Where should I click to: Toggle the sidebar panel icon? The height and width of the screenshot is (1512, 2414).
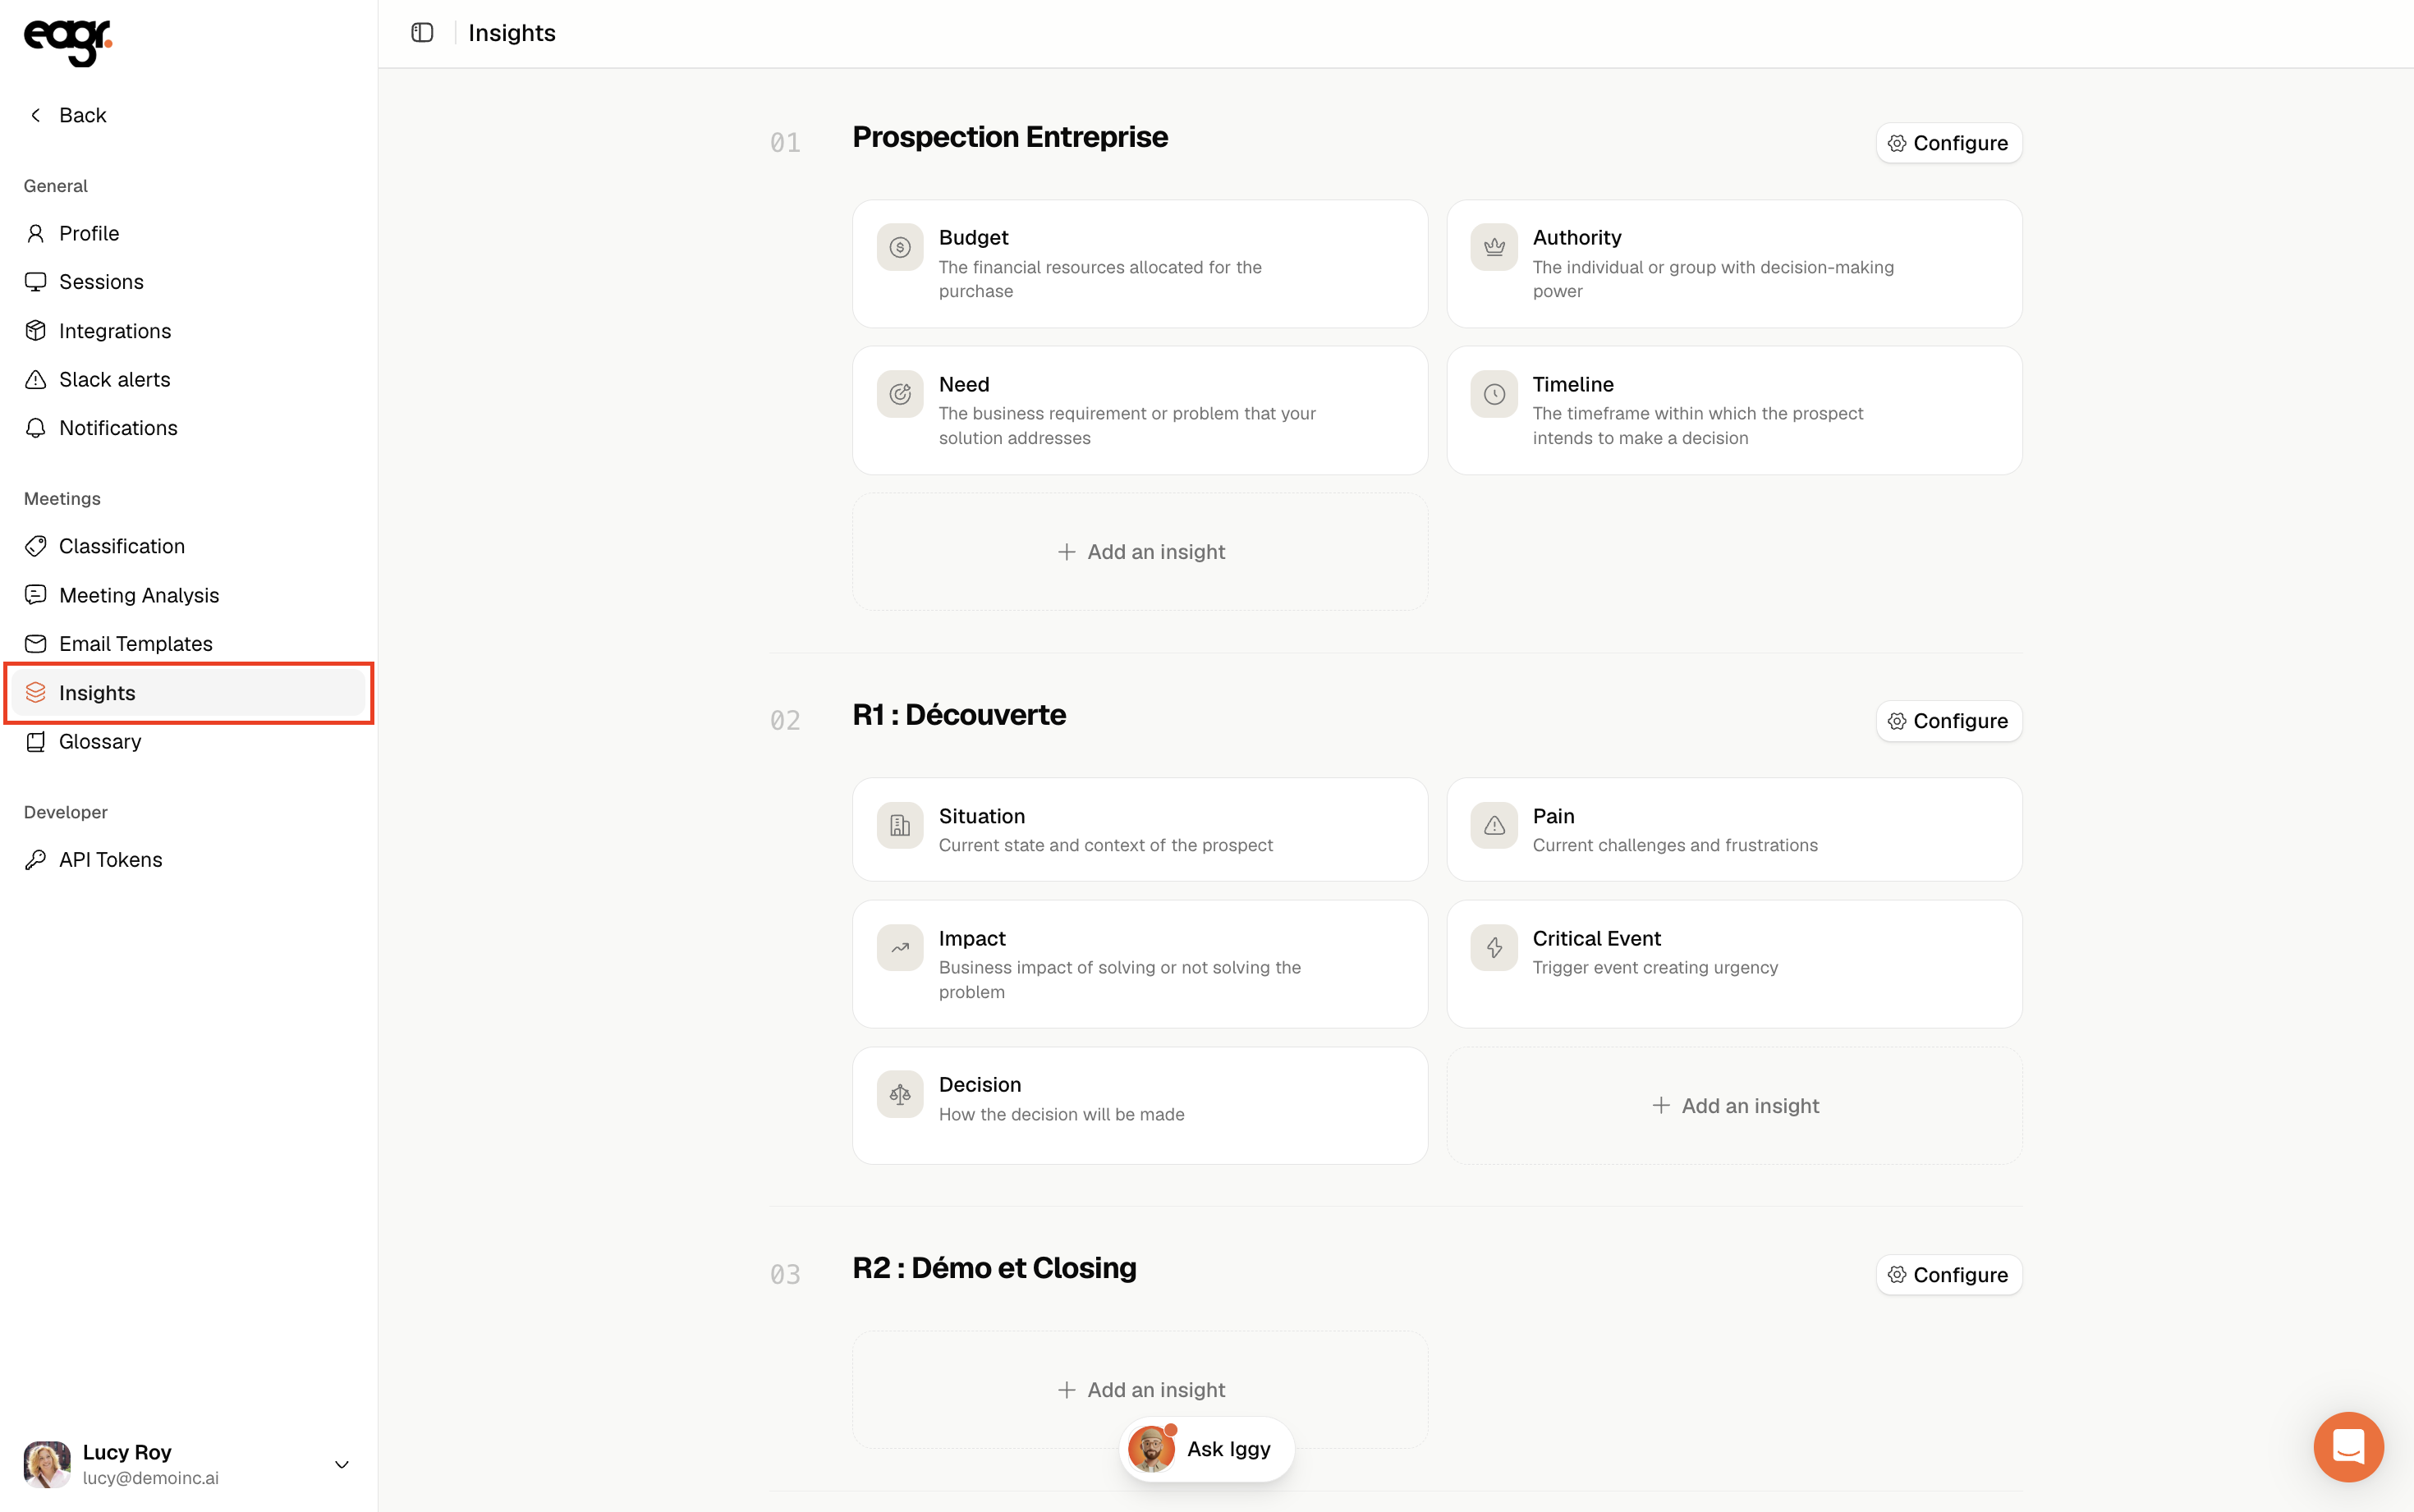(x=422, y=33)
